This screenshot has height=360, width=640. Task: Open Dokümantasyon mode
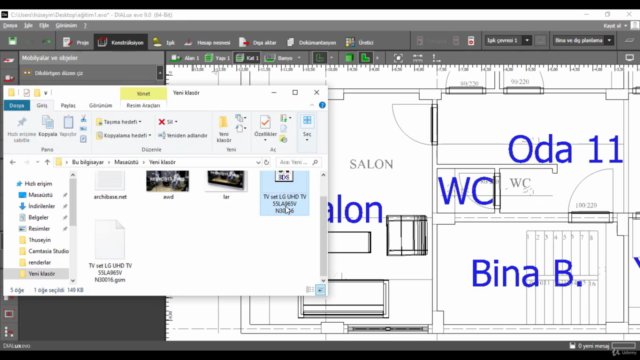pos(311,42)
